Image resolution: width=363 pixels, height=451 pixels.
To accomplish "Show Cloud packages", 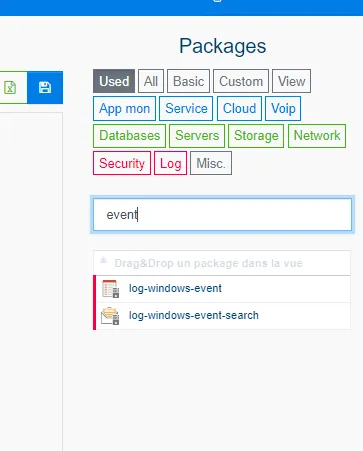I will click(239, 108).
